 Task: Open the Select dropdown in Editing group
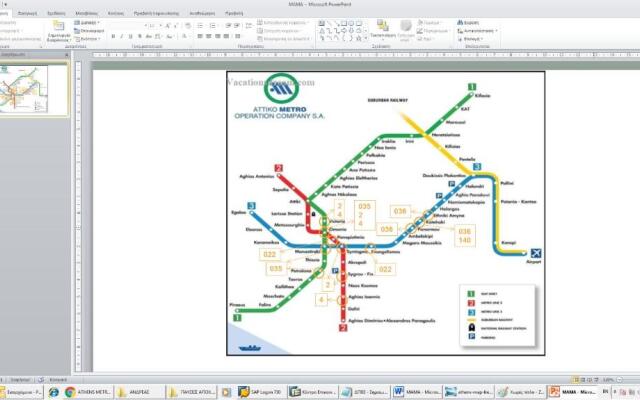coord(470,39)
